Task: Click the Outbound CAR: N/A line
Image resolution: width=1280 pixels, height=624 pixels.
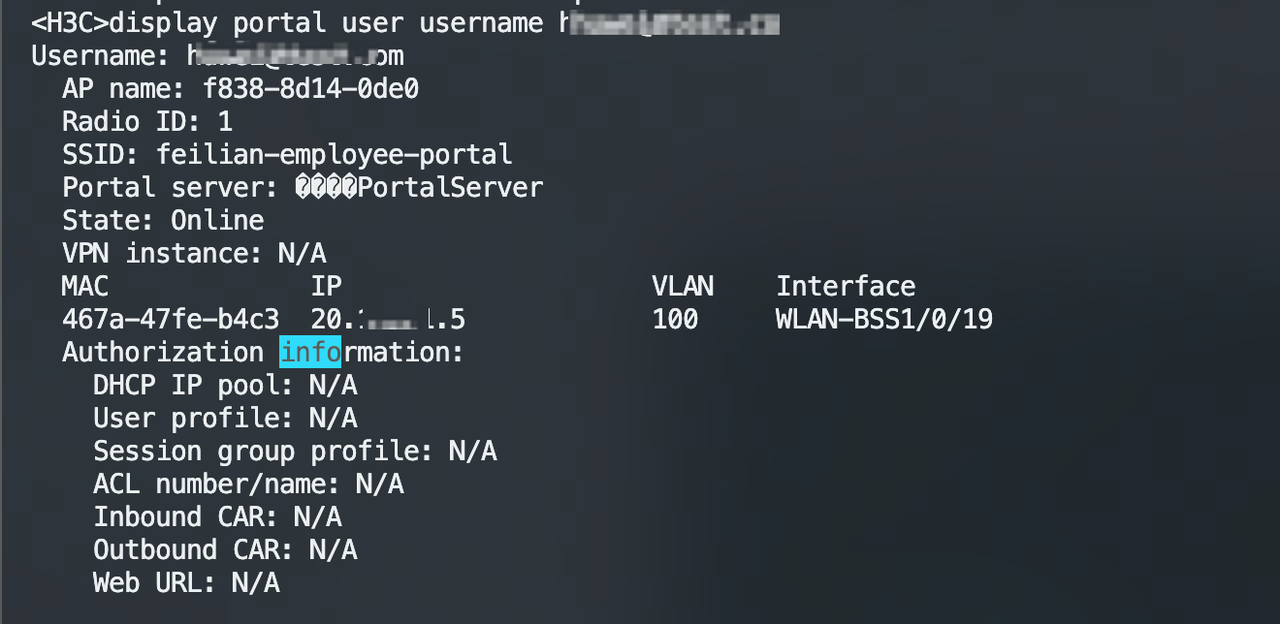Action: point(225,550)
